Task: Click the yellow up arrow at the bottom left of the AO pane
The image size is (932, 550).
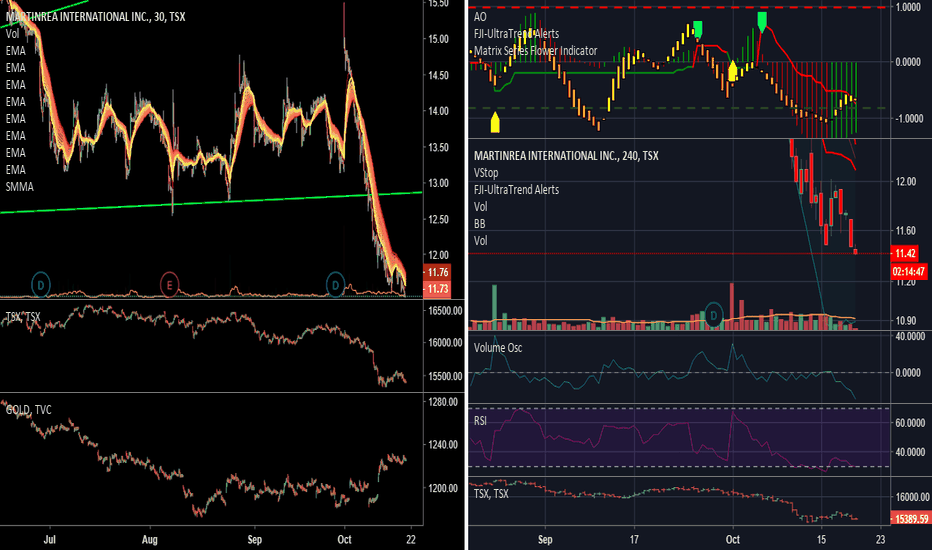Action: click(x=495, y=121)
